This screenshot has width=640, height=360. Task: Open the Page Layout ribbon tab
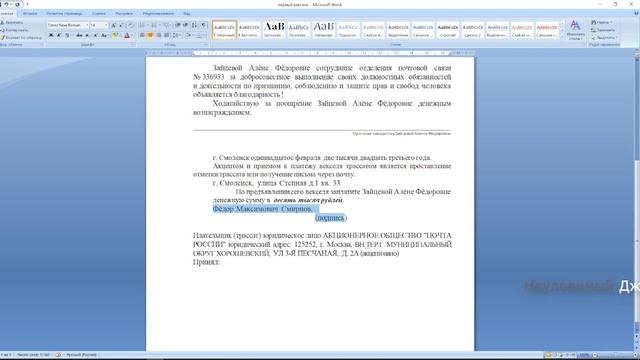[x=64, y=13]
